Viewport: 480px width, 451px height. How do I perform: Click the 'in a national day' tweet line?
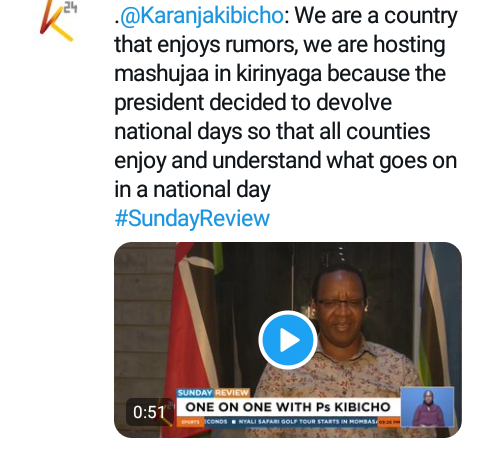[x=192, y=190]
